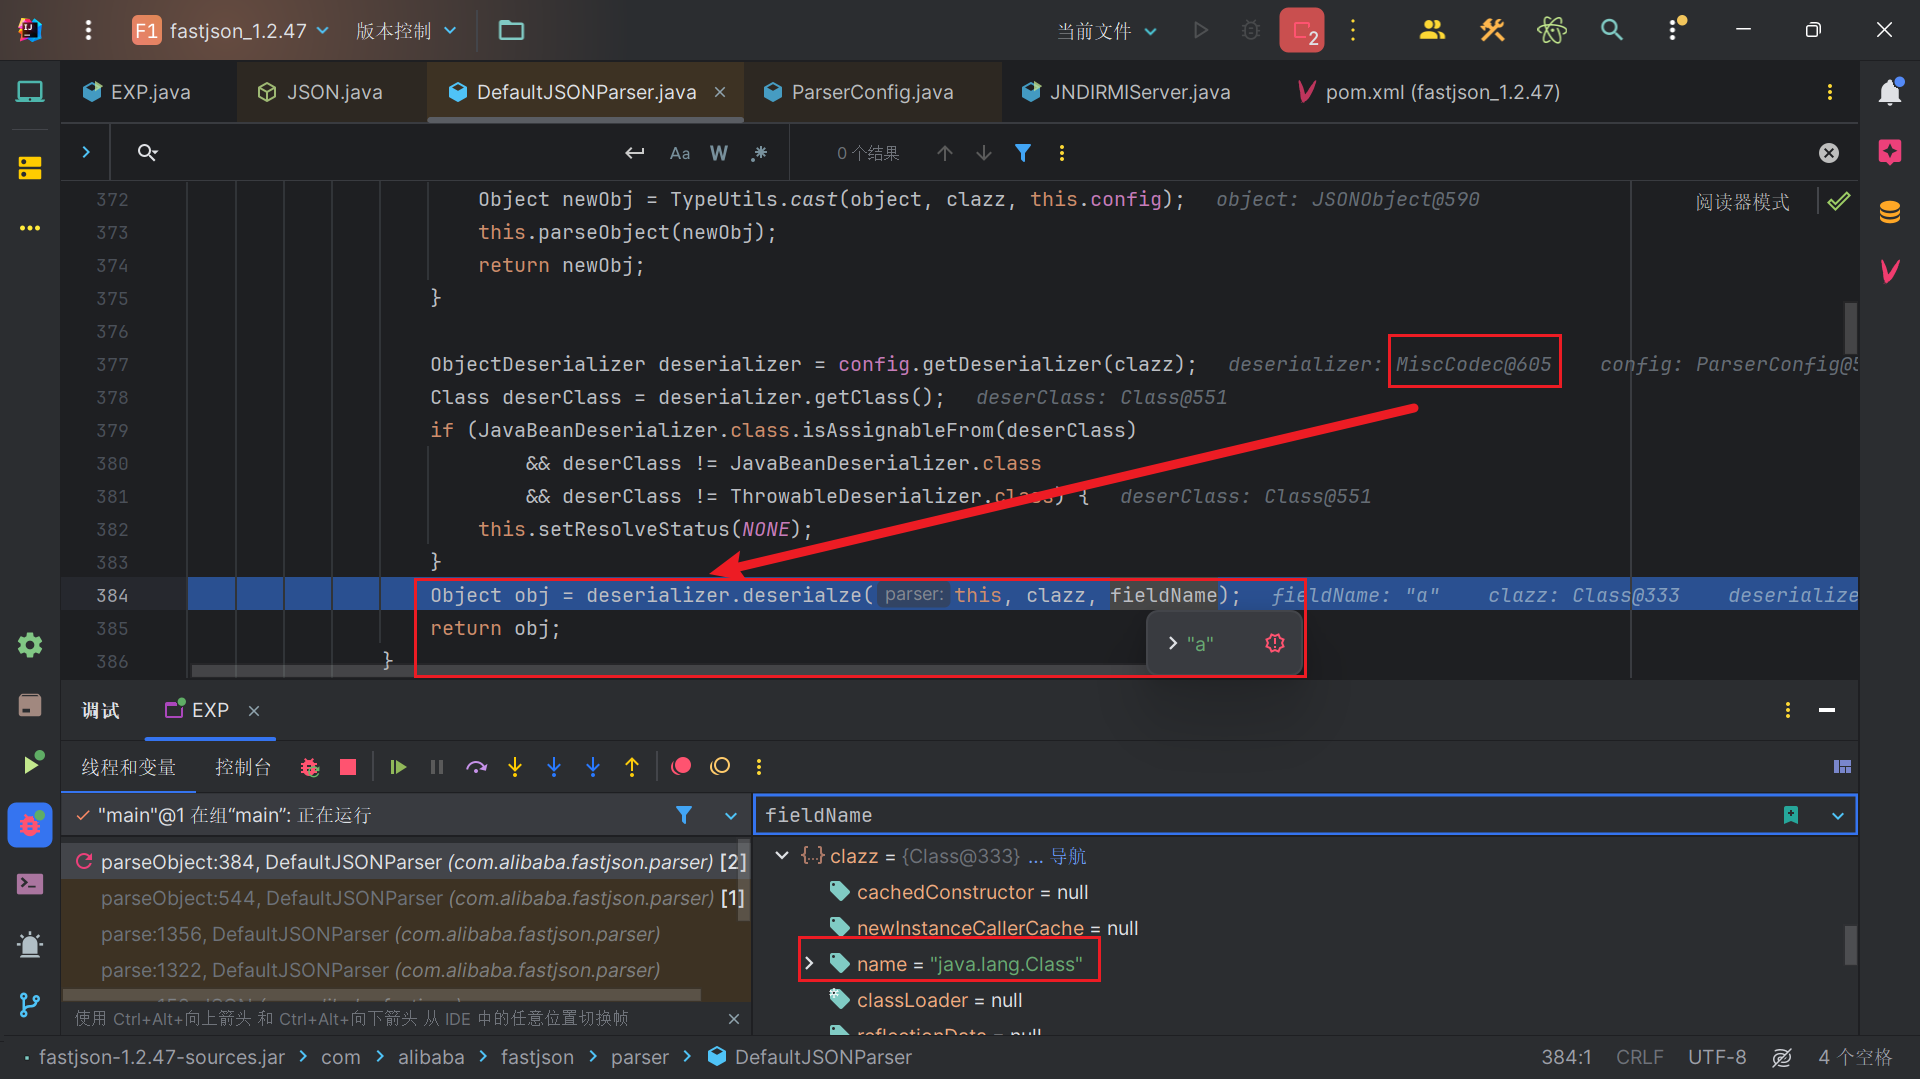The height and width of the screenshot is (1079, 1920).
Task: View breakpoints red circle icon
Action: pos(682,766)
